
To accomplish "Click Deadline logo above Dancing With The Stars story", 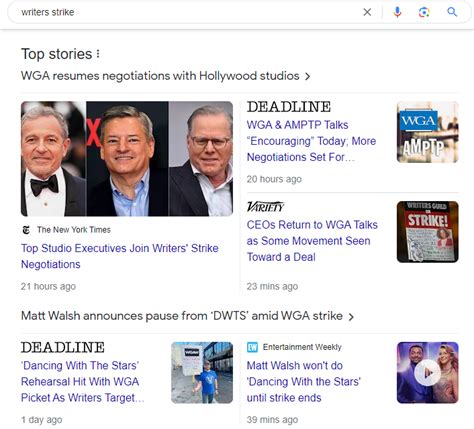I will (63, 347).
